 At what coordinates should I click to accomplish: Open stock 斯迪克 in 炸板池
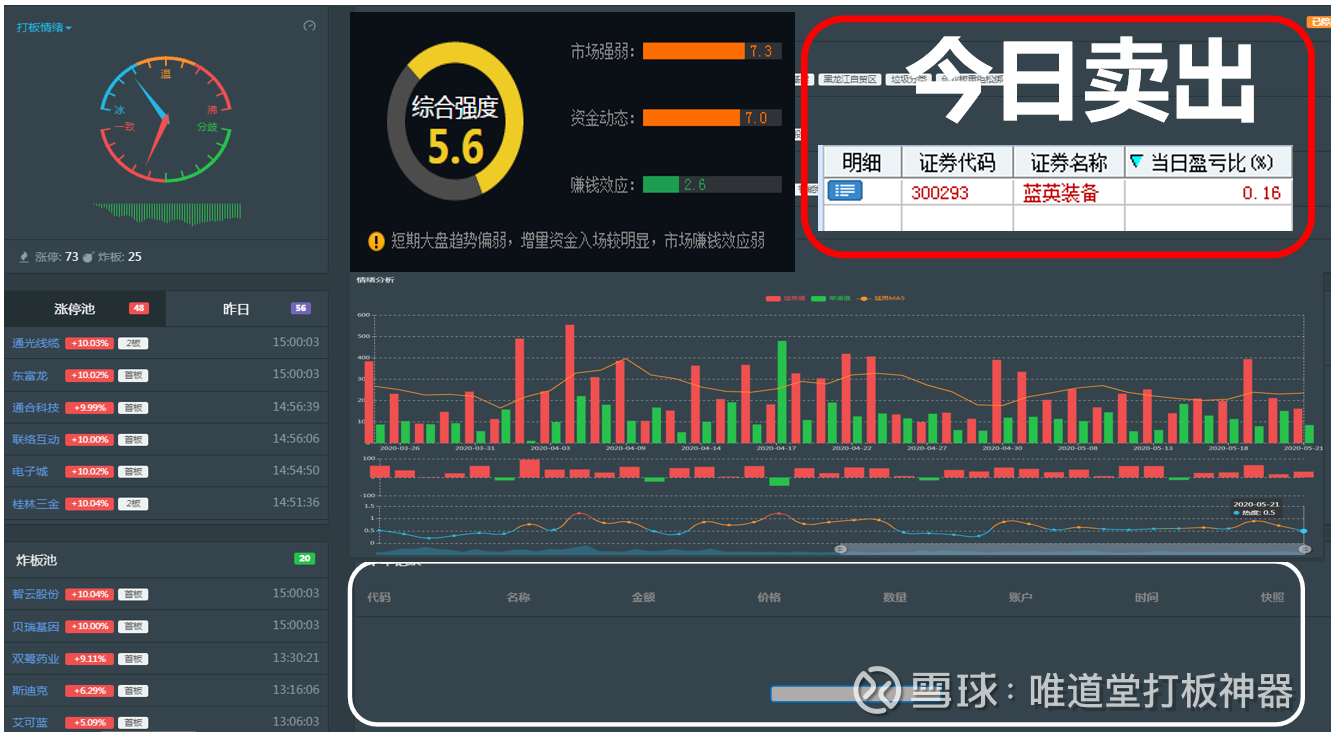30,690
